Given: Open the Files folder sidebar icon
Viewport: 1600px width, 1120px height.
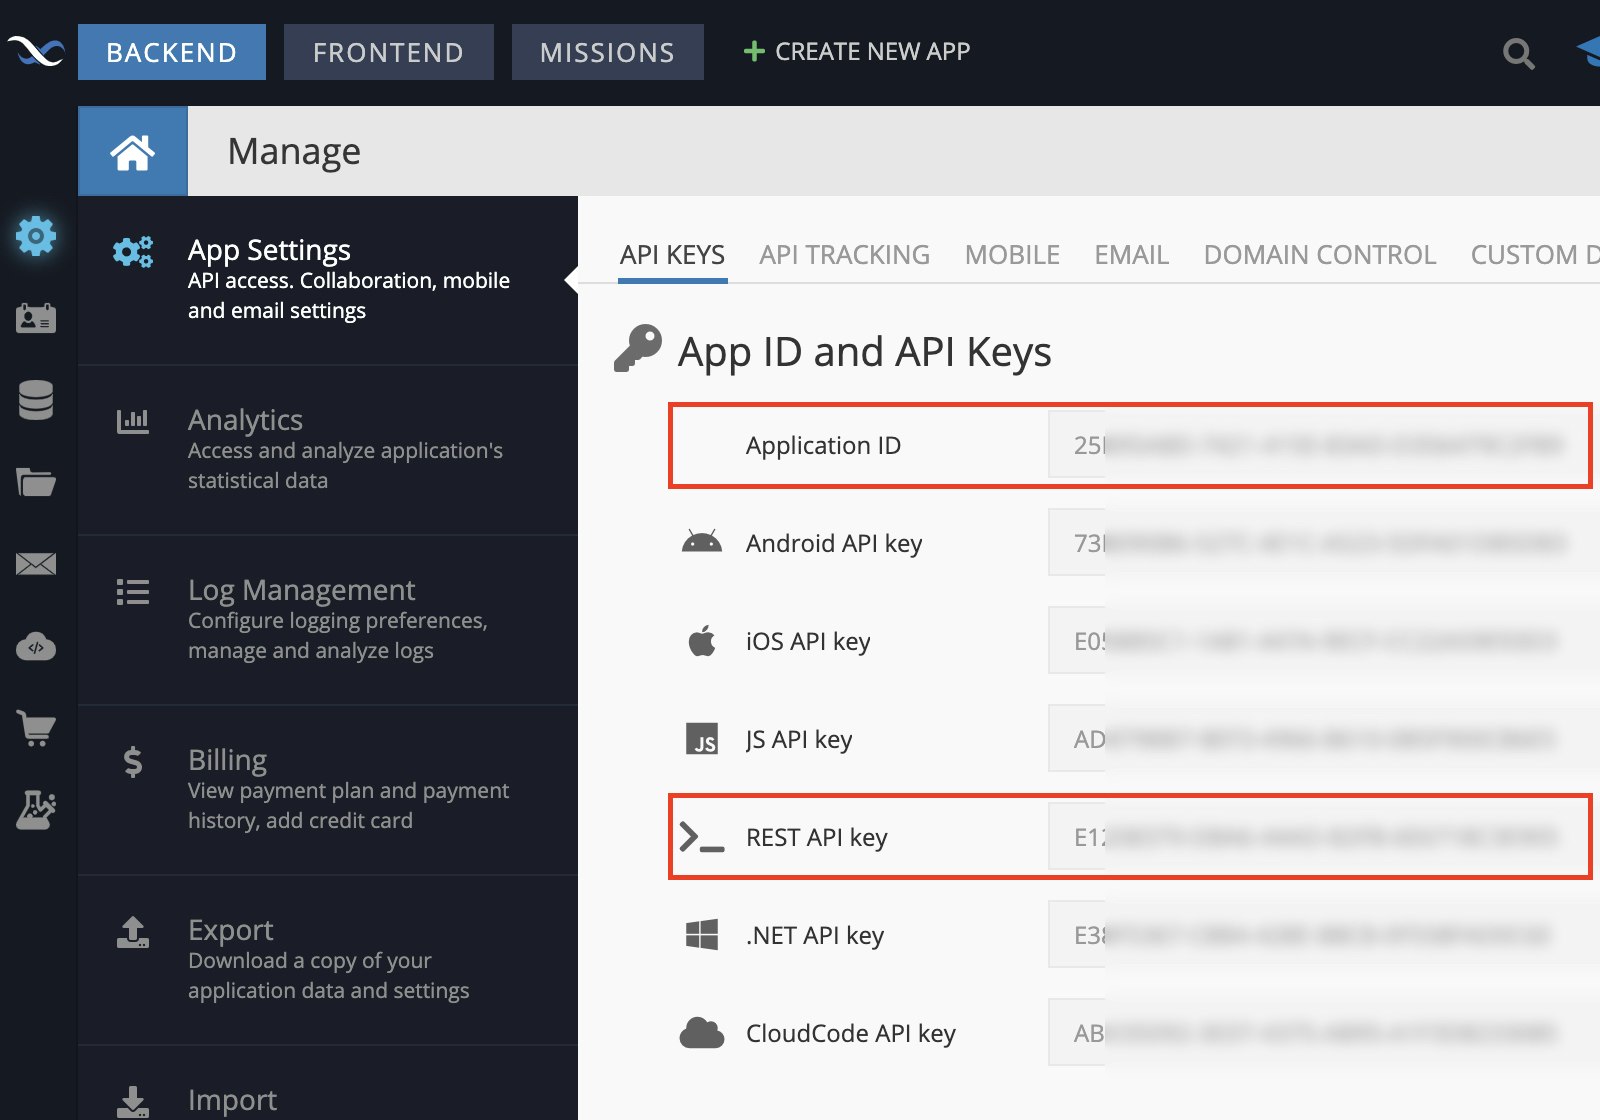Looking at the screenshot, I should pyautogui.click(x=36, y=482).
